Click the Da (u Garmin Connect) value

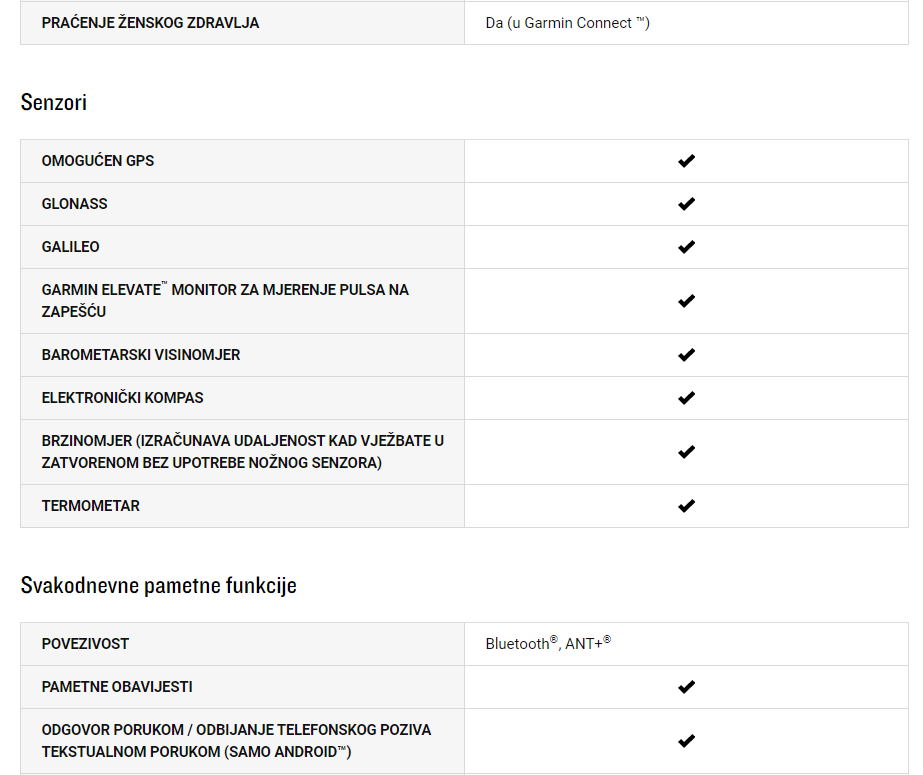pos(567,23)
